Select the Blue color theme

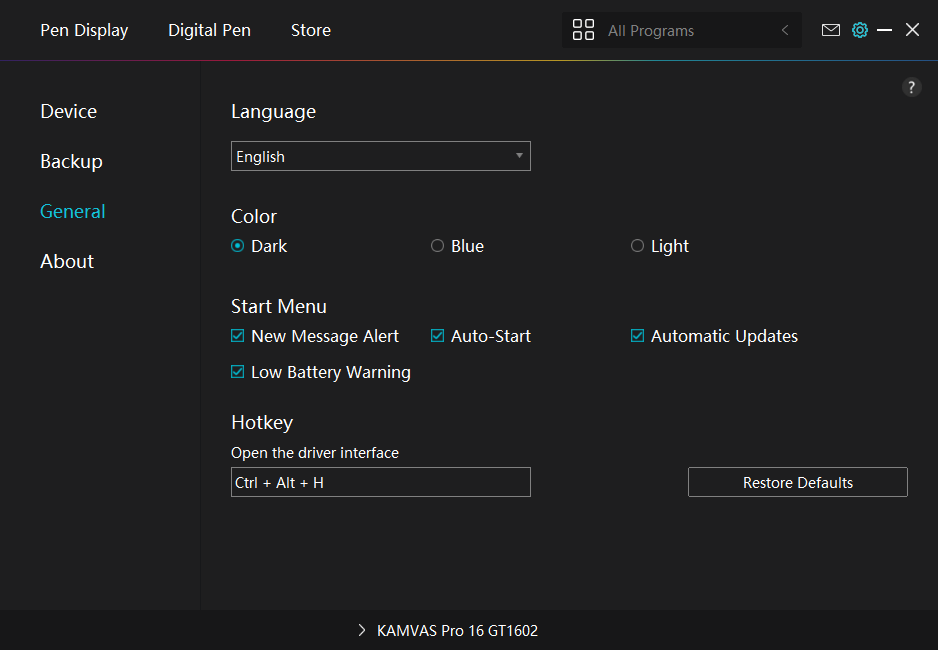[437, 246]
